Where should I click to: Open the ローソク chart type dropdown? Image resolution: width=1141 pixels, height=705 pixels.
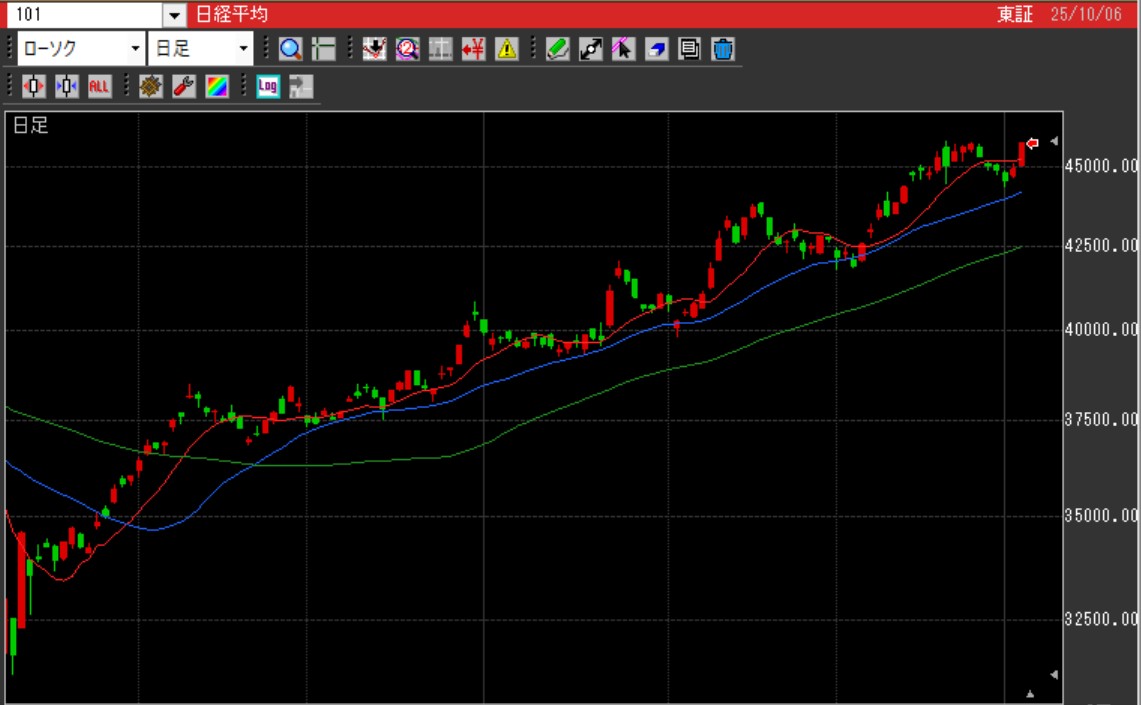point(82,49)
